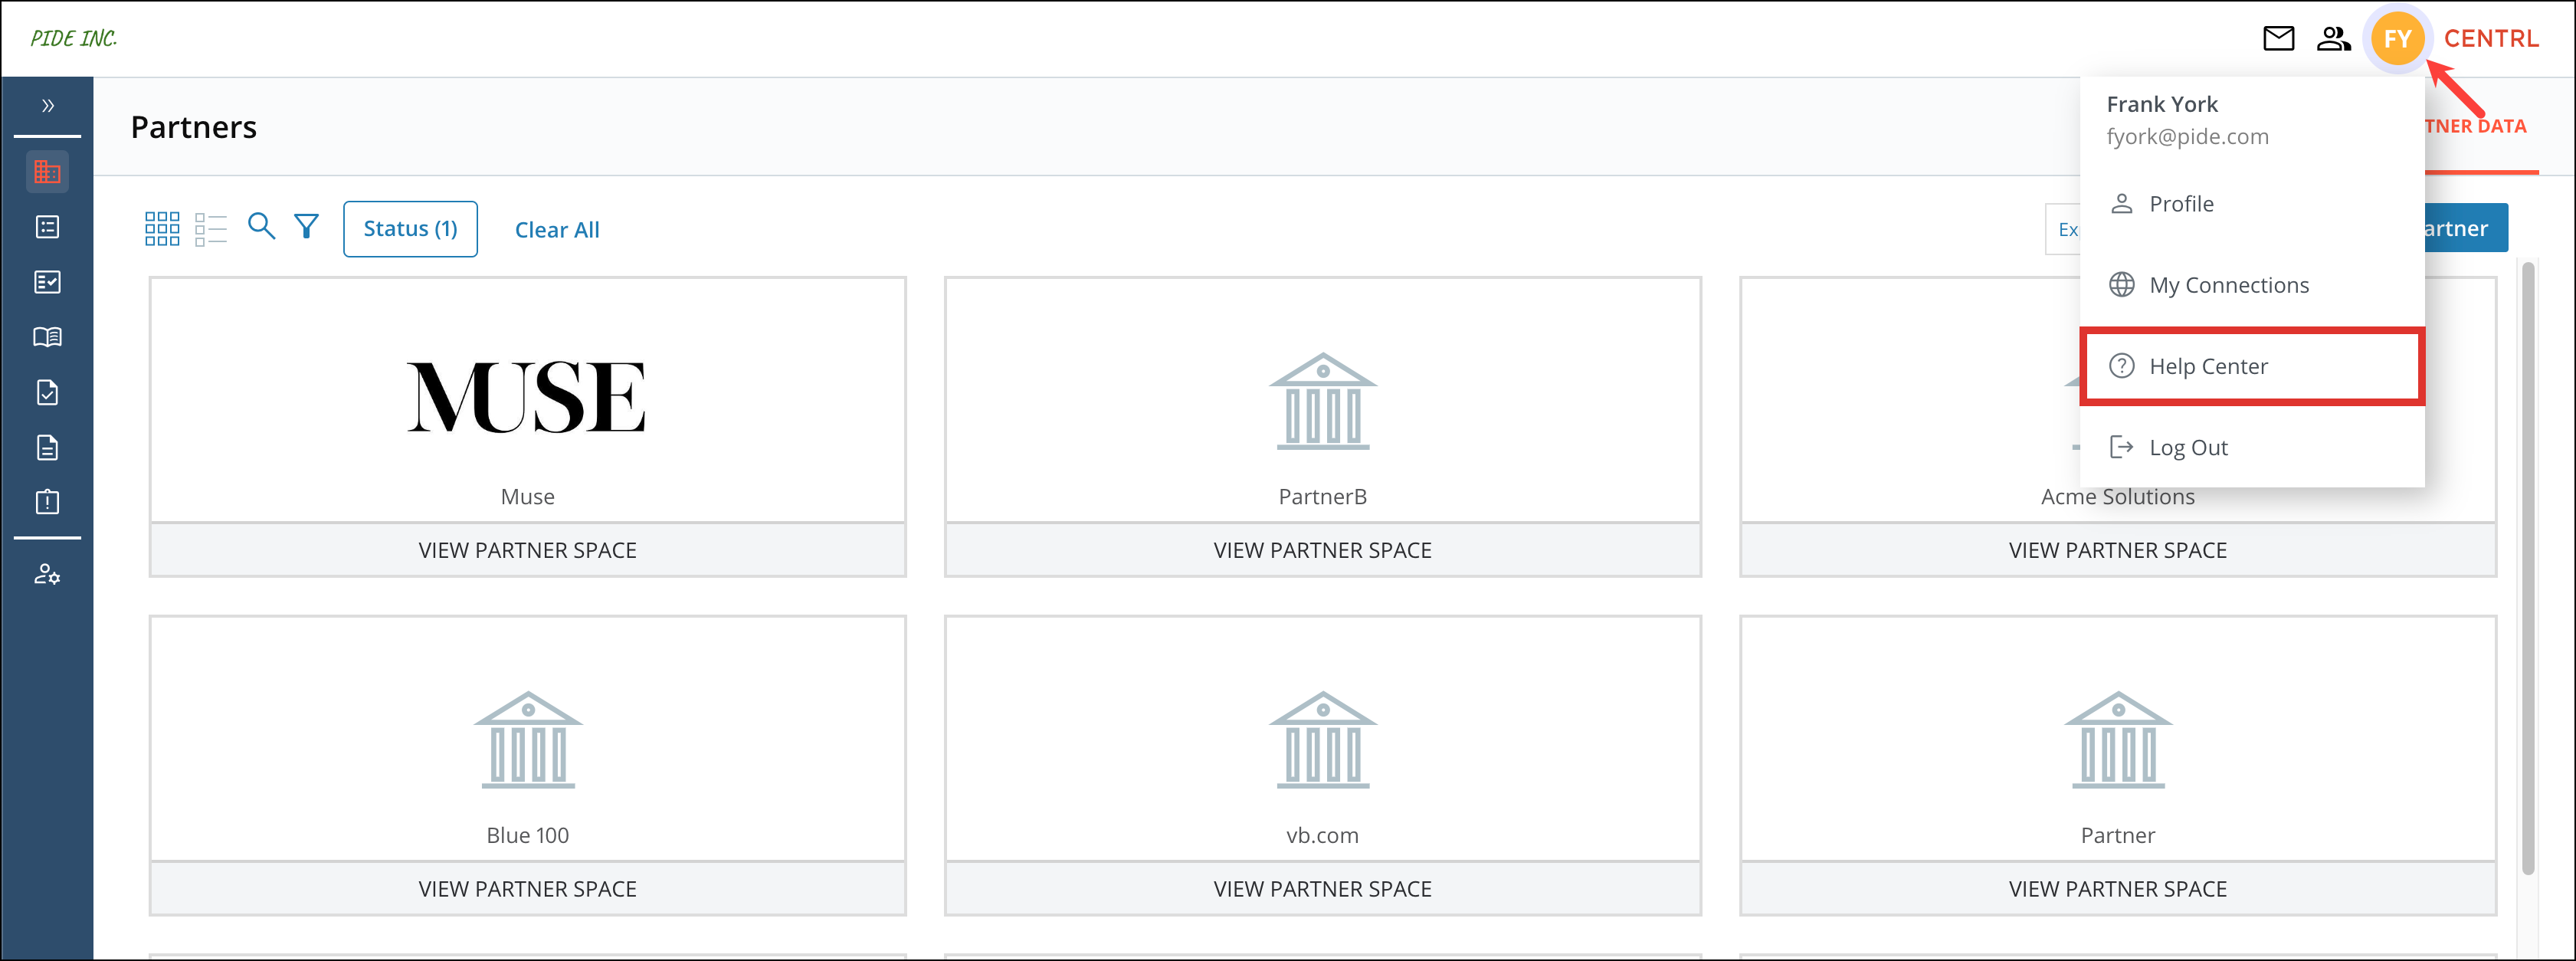Open partners building icon in sidebar

coord(47,172)
